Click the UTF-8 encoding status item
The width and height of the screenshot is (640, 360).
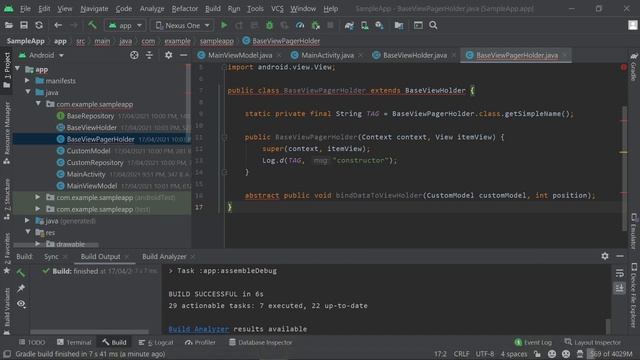click(x=484, y=354)
